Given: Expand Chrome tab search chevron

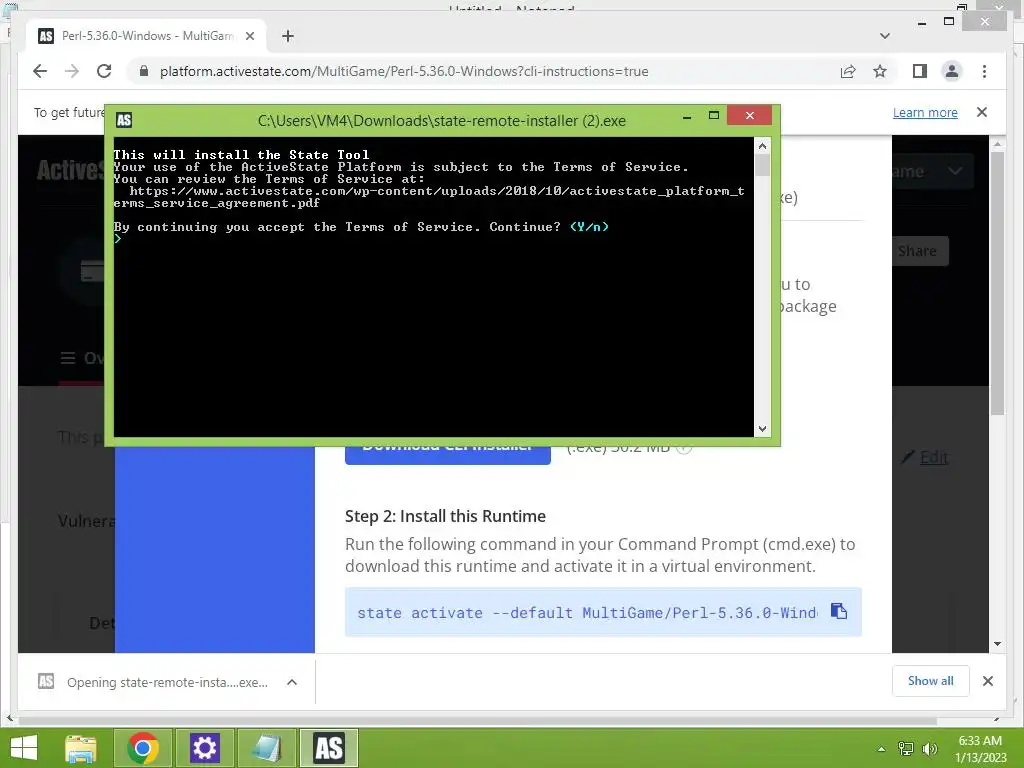Looking at the screenshot, I should point(885,36).
